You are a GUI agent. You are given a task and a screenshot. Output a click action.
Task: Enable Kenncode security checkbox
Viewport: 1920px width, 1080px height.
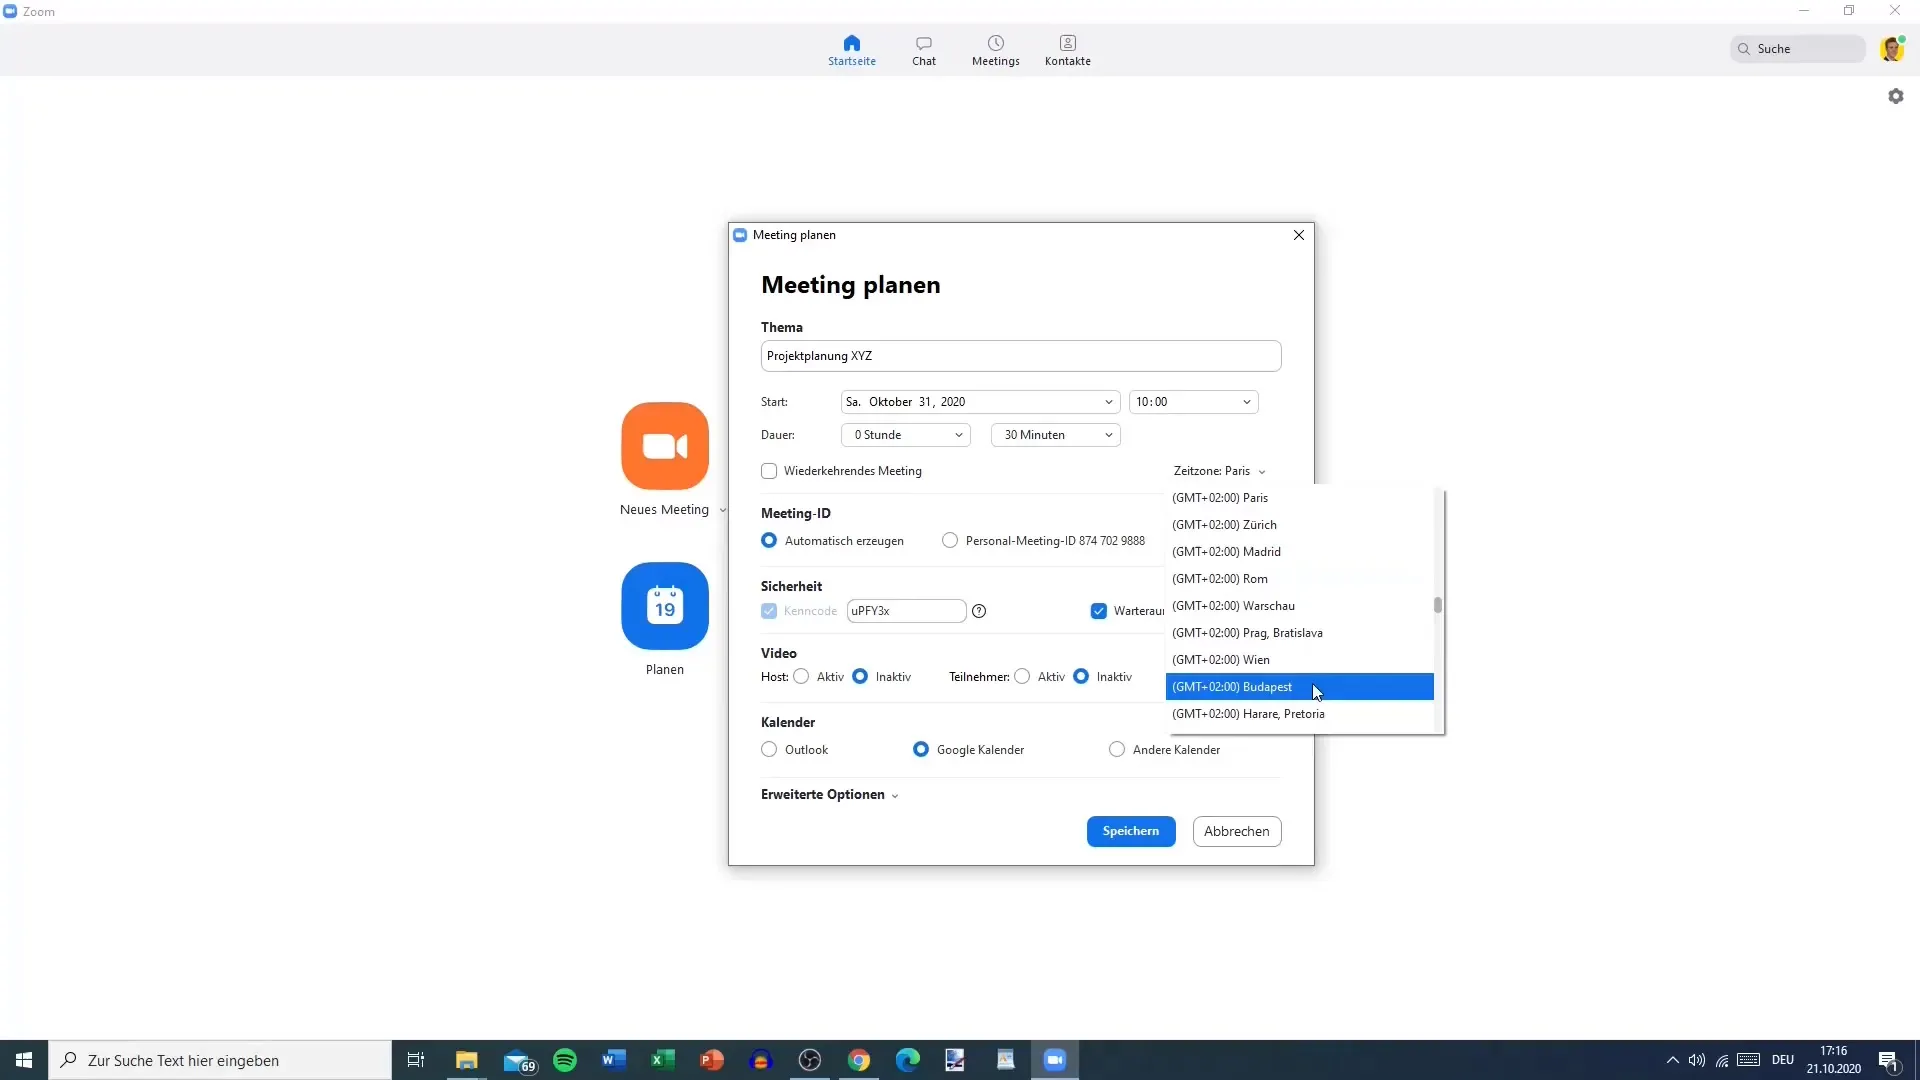coord(770,609)
